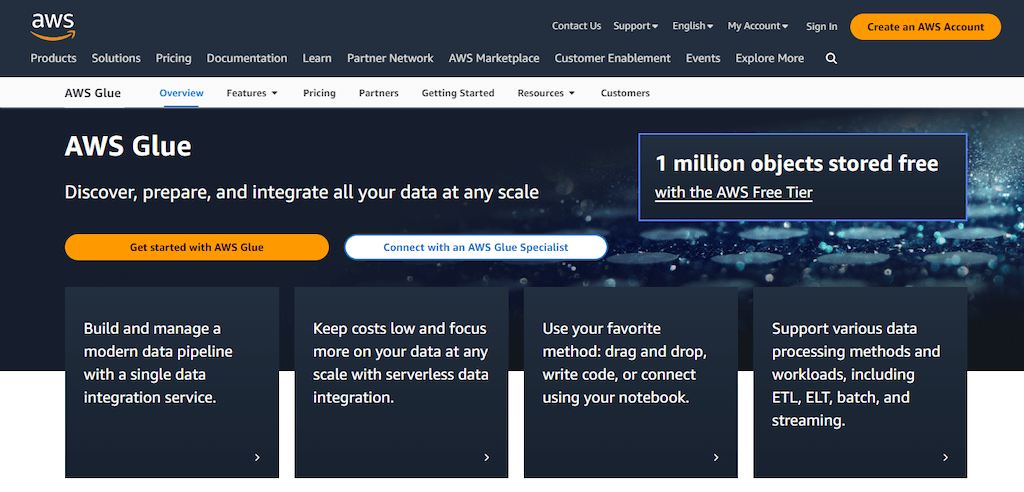Select the Overview tab
Image resolution: width=1024 pixels, height=492 pixels.
tap(182, 93)
